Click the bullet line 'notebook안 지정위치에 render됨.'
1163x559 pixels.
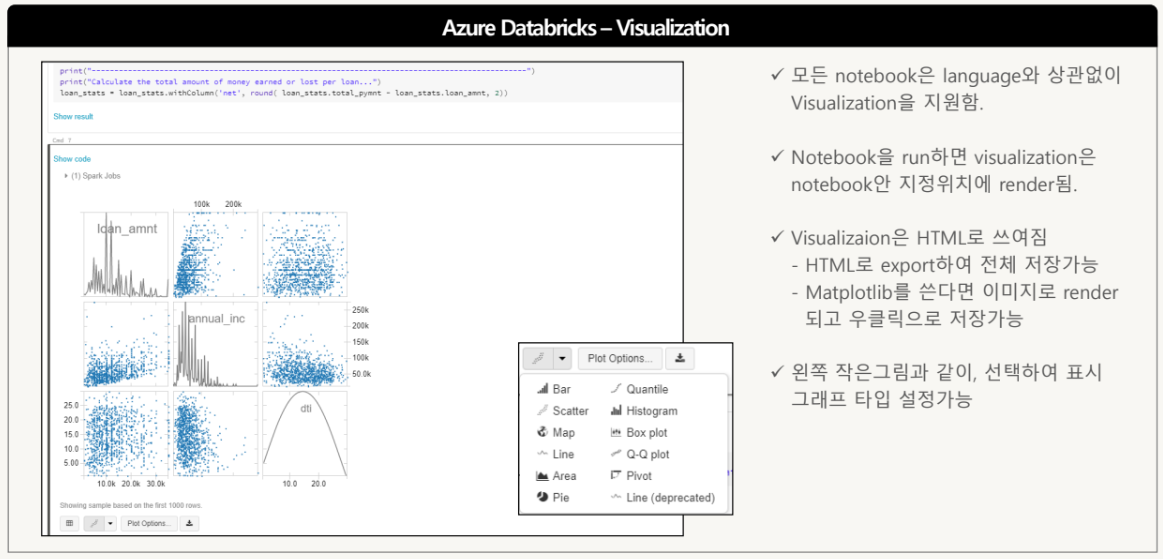[x=934, y=185]
